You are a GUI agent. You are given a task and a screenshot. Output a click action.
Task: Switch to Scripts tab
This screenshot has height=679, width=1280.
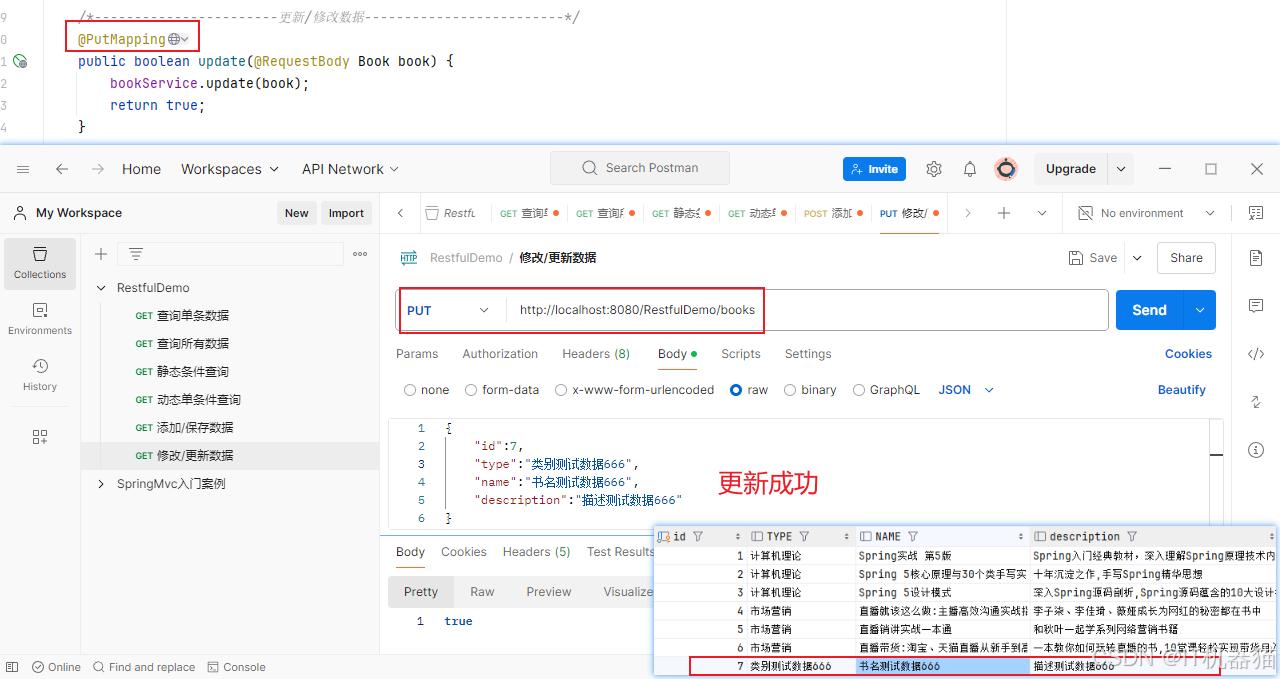741,354
